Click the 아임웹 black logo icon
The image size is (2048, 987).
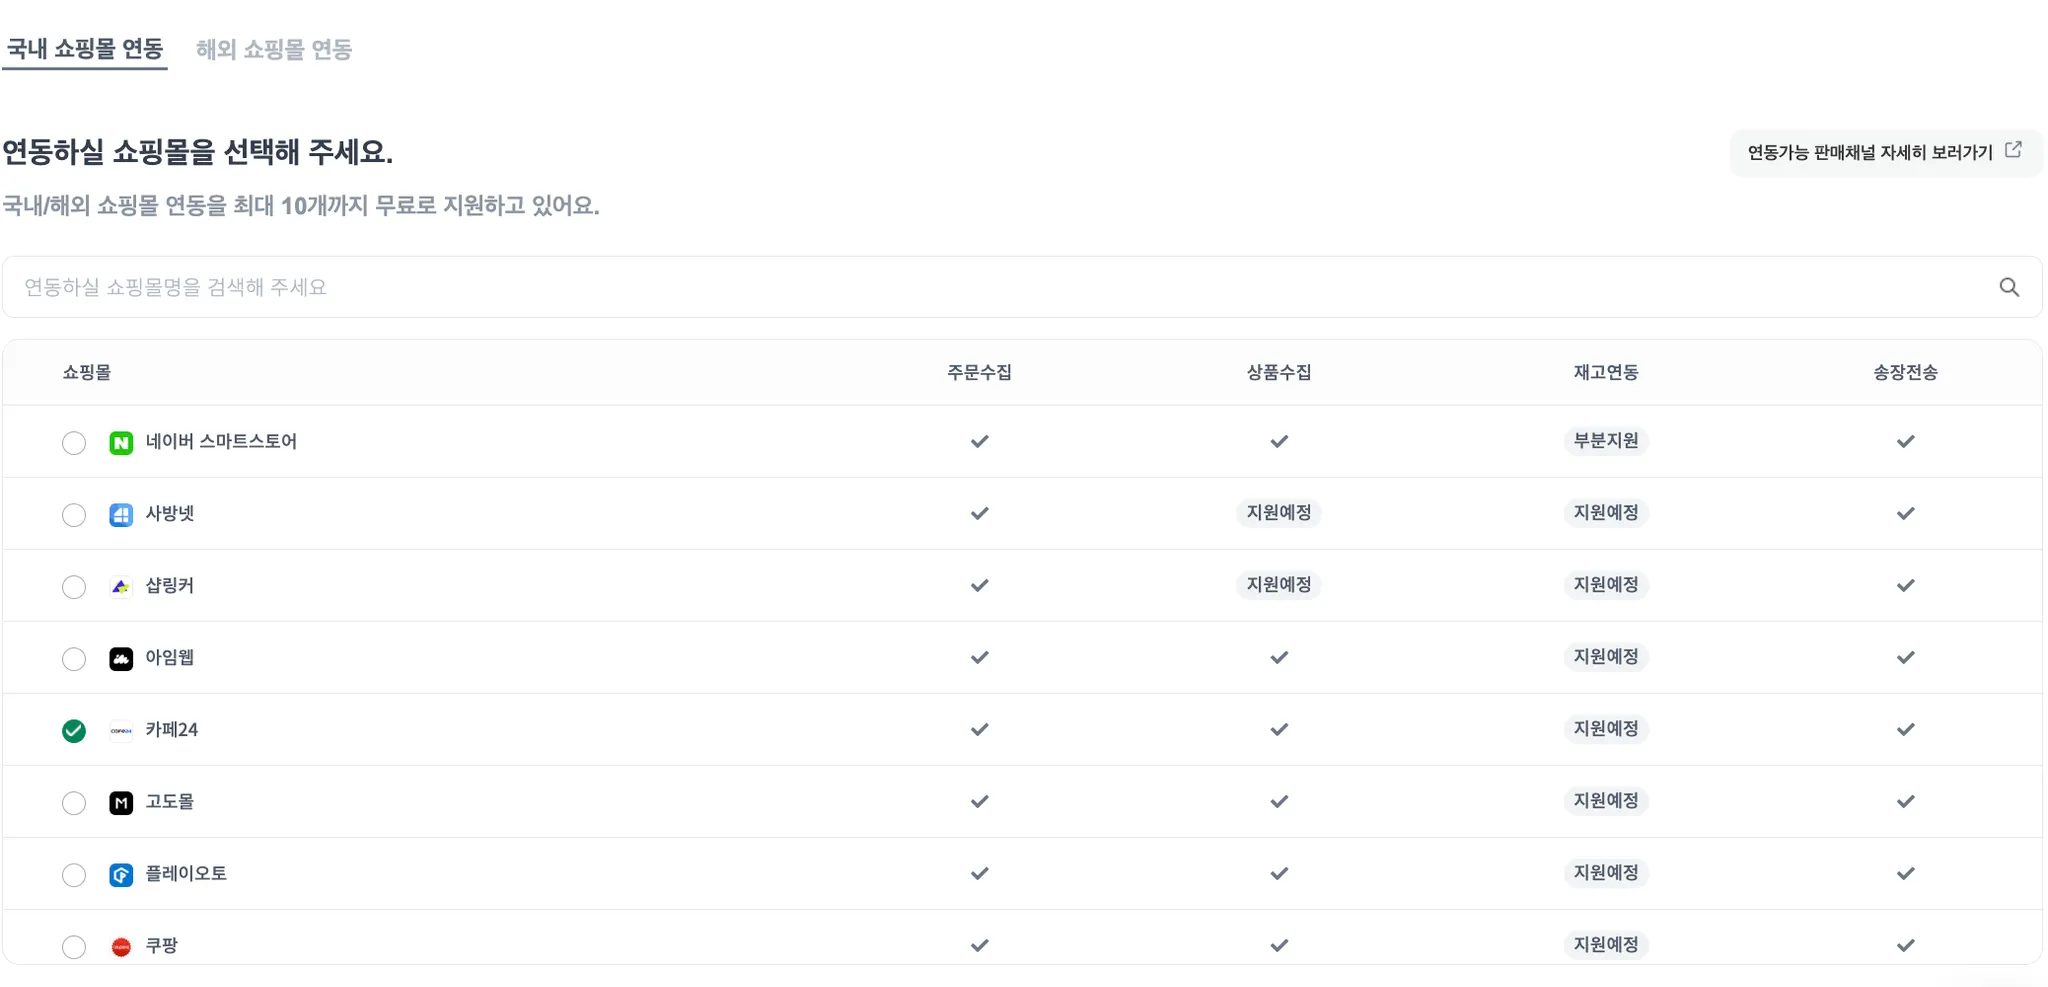[x=121, y=659]
